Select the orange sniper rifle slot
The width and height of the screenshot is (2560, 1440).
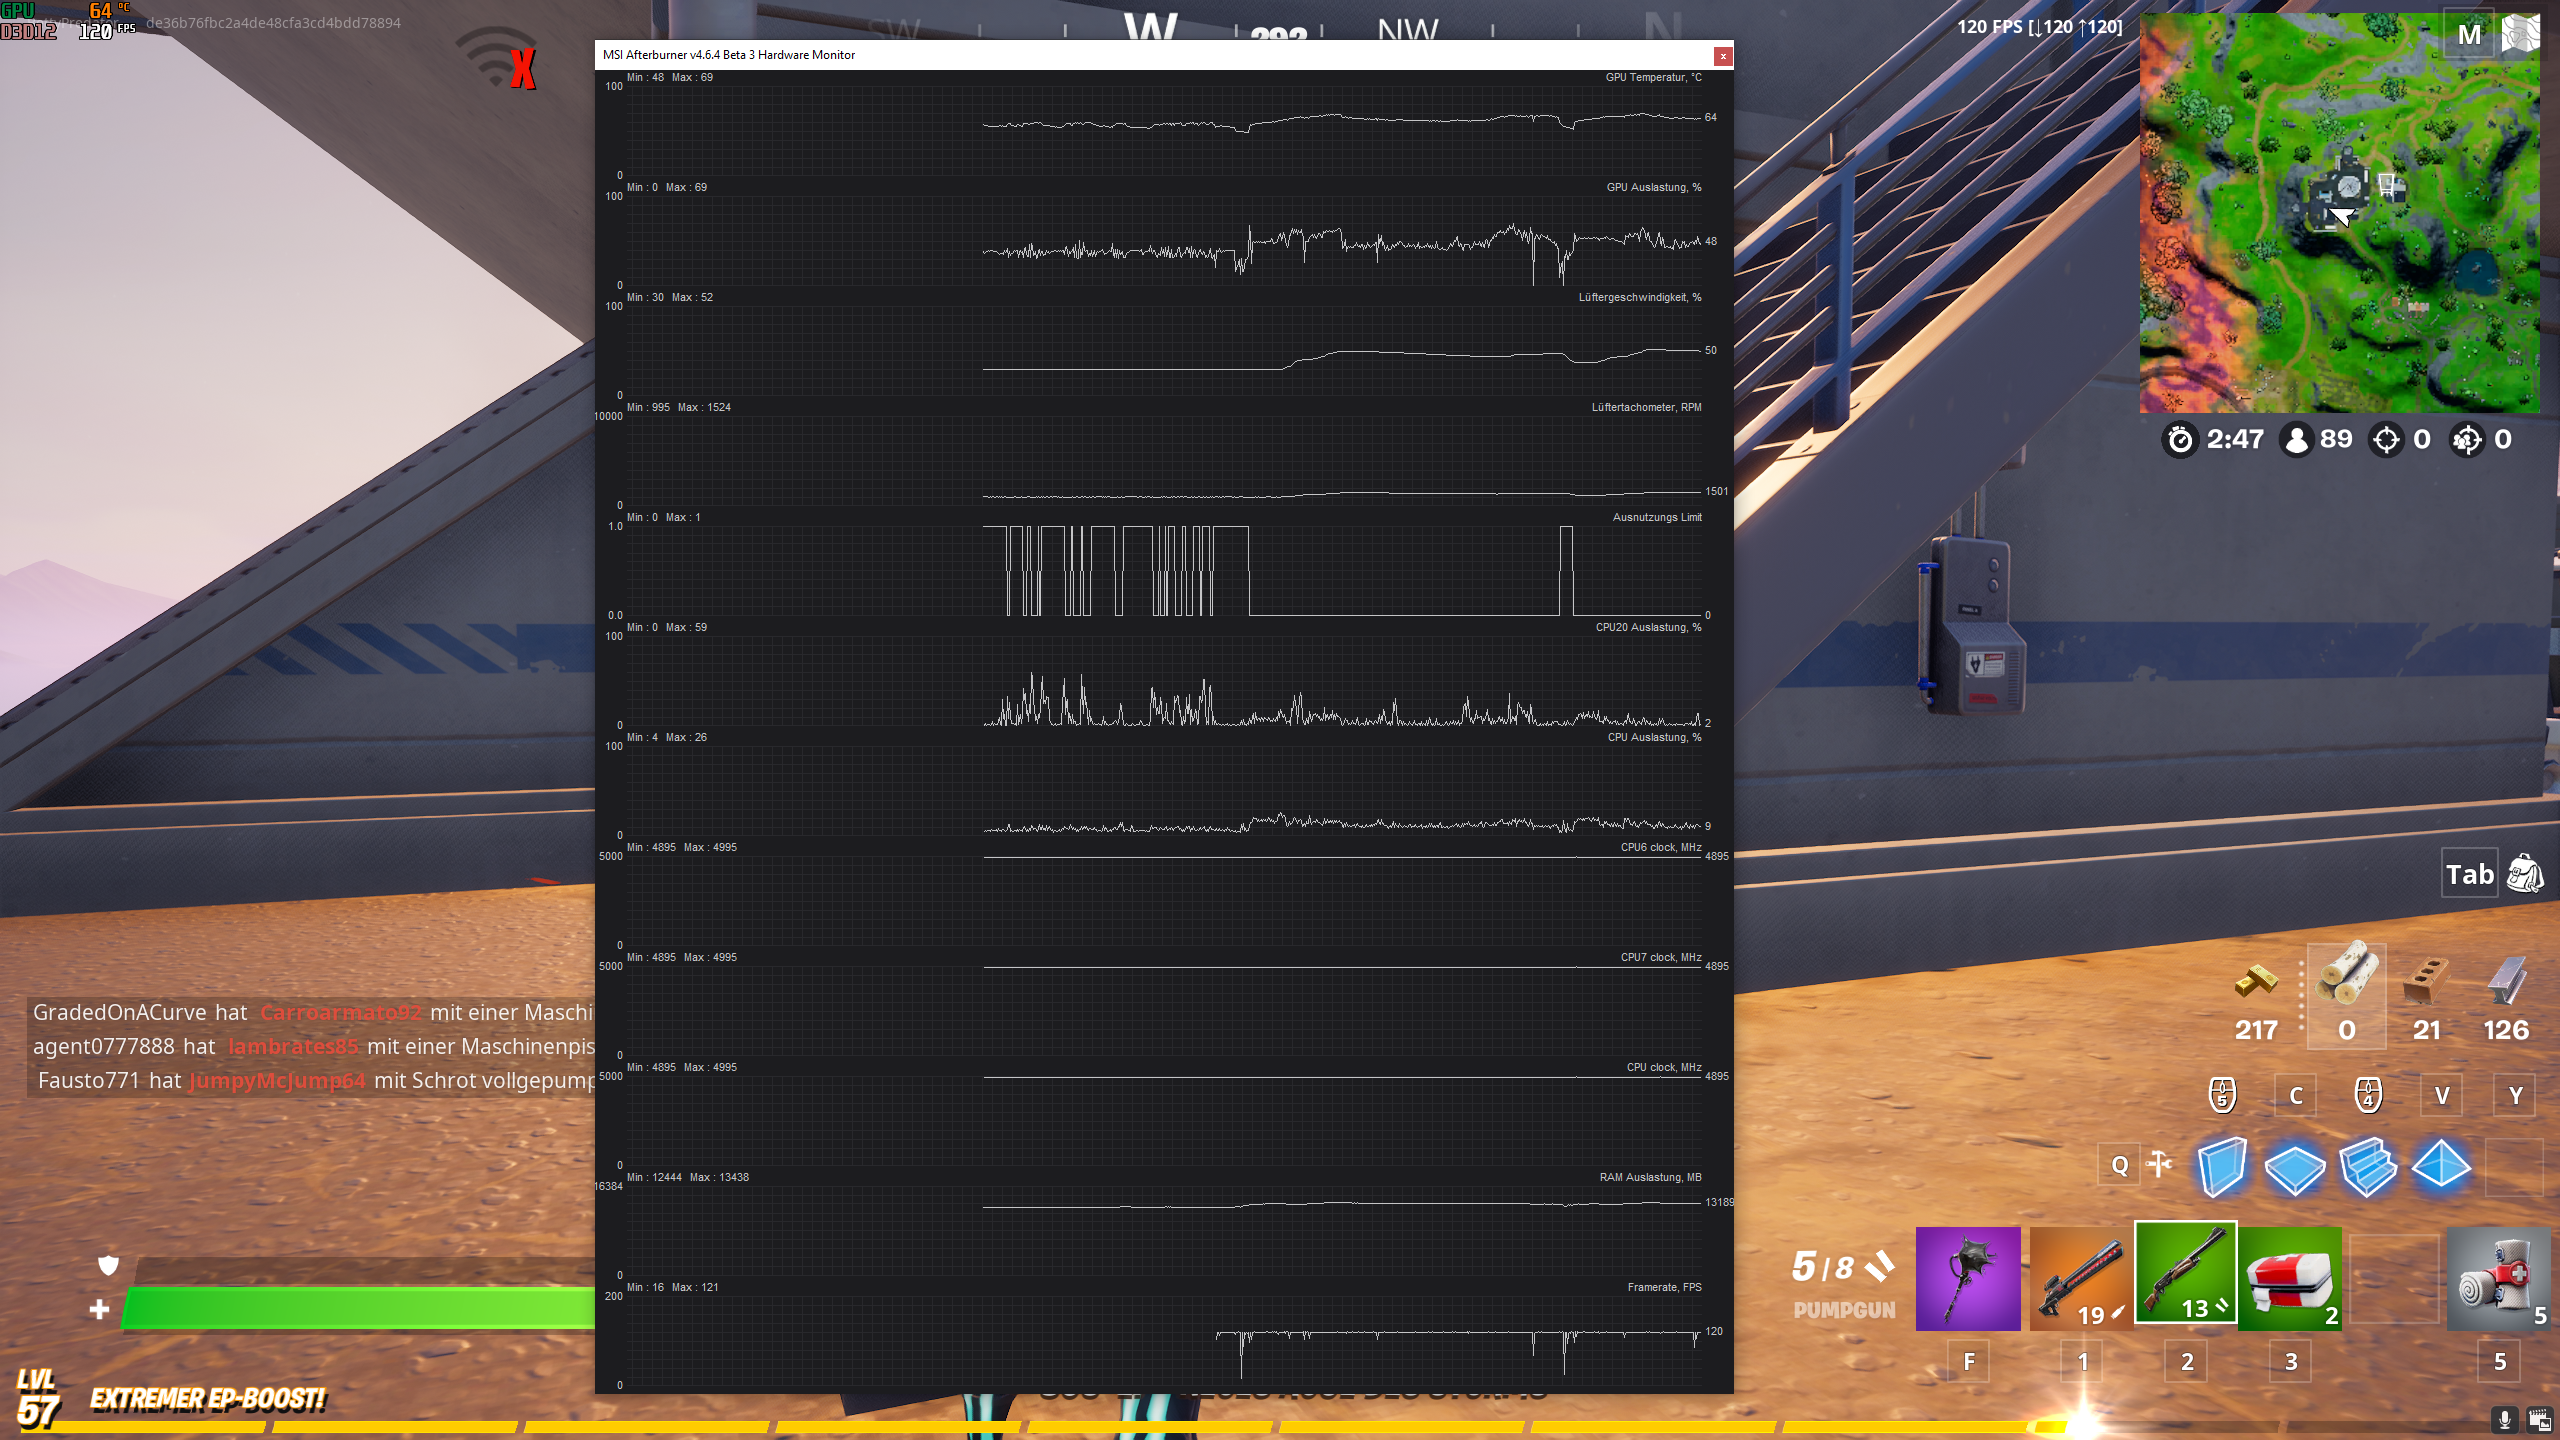pos(2080,1278)
